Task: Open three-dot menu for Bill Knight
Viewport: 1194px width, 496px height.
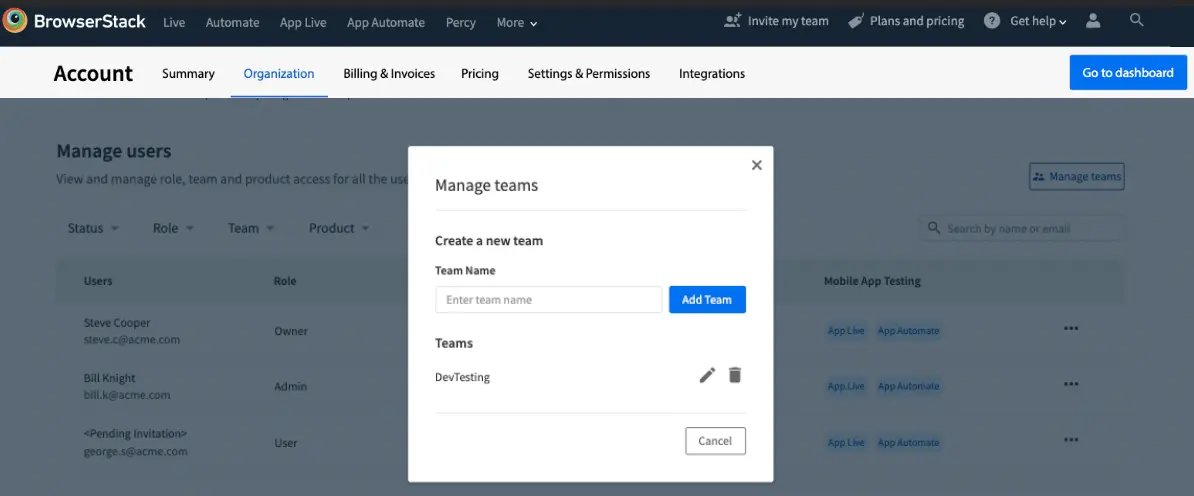Action: (1071, 385)
